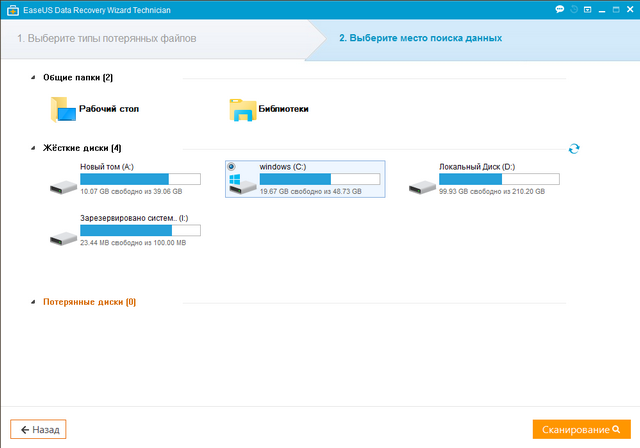Select the Библиотеки folder icon
This screenshot has height=448, width=640.
243,110
